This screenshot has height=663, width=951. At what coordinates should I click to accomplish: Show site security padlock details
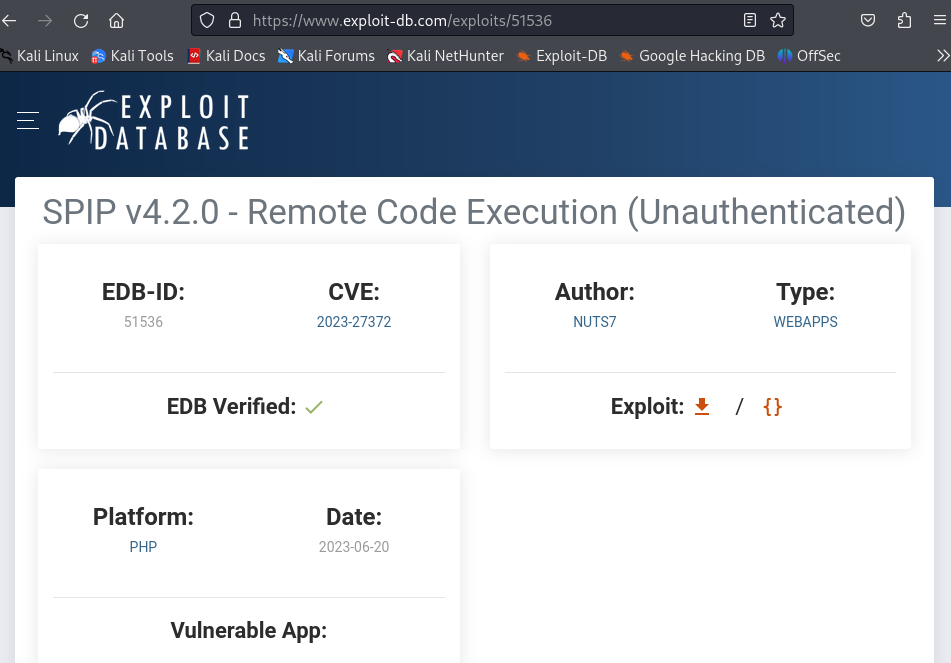pos(235,21)
